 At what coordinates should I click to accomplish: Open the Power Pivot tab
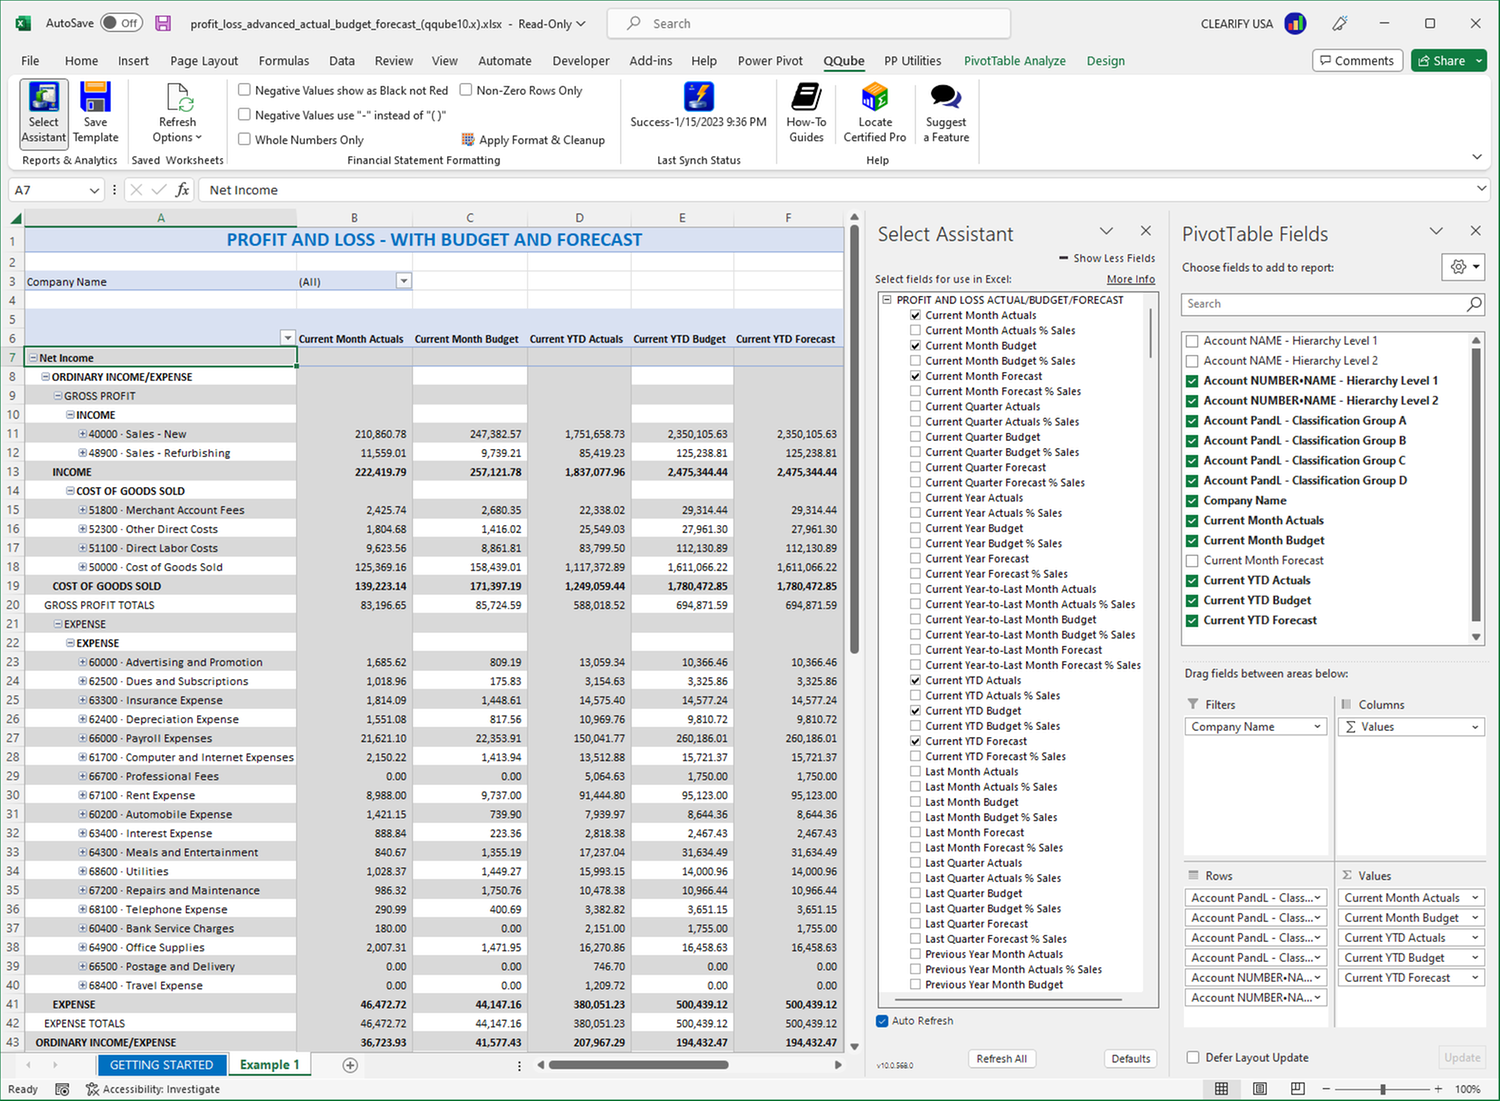[770, 61]
